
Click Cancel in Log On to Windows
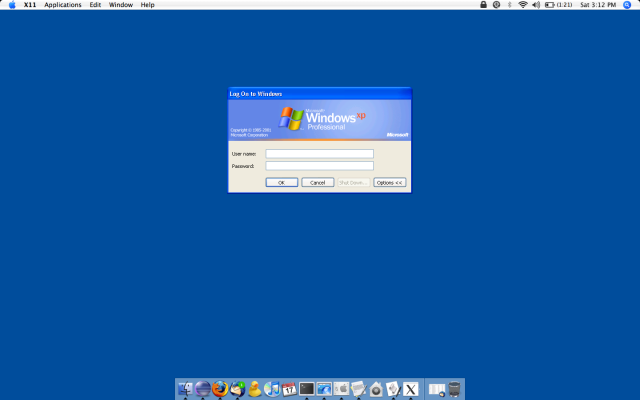[318, 182]
